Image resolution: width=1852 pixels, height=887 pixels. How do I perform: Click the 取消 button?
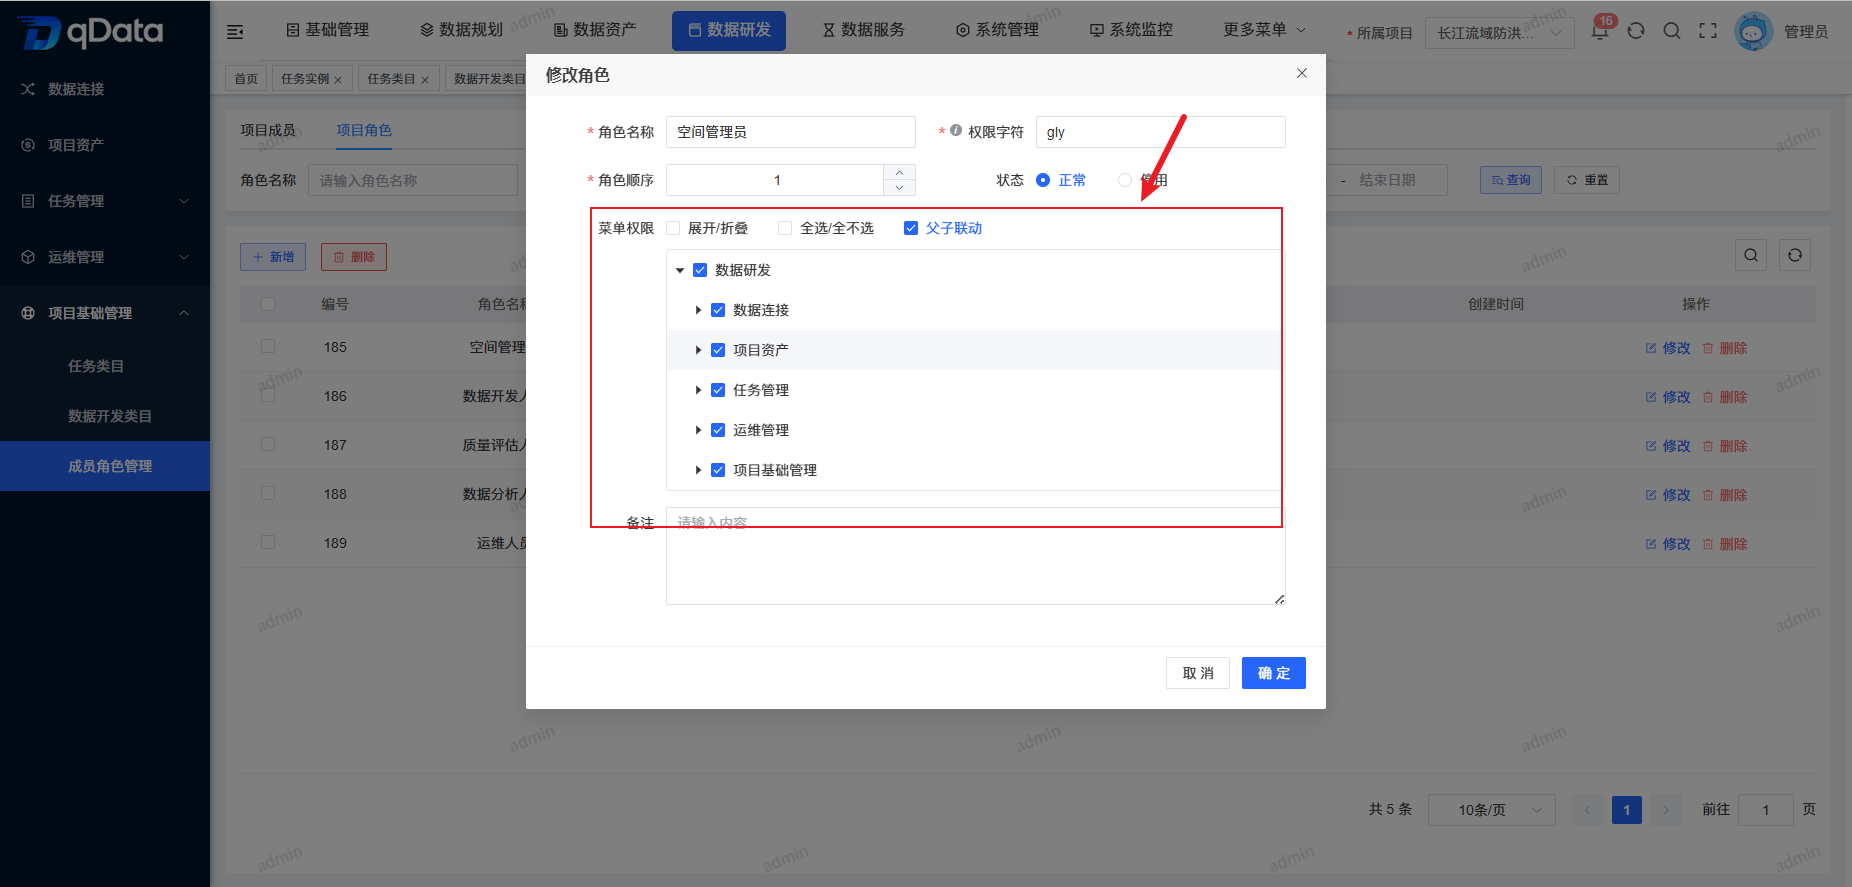coord(1197,673)
